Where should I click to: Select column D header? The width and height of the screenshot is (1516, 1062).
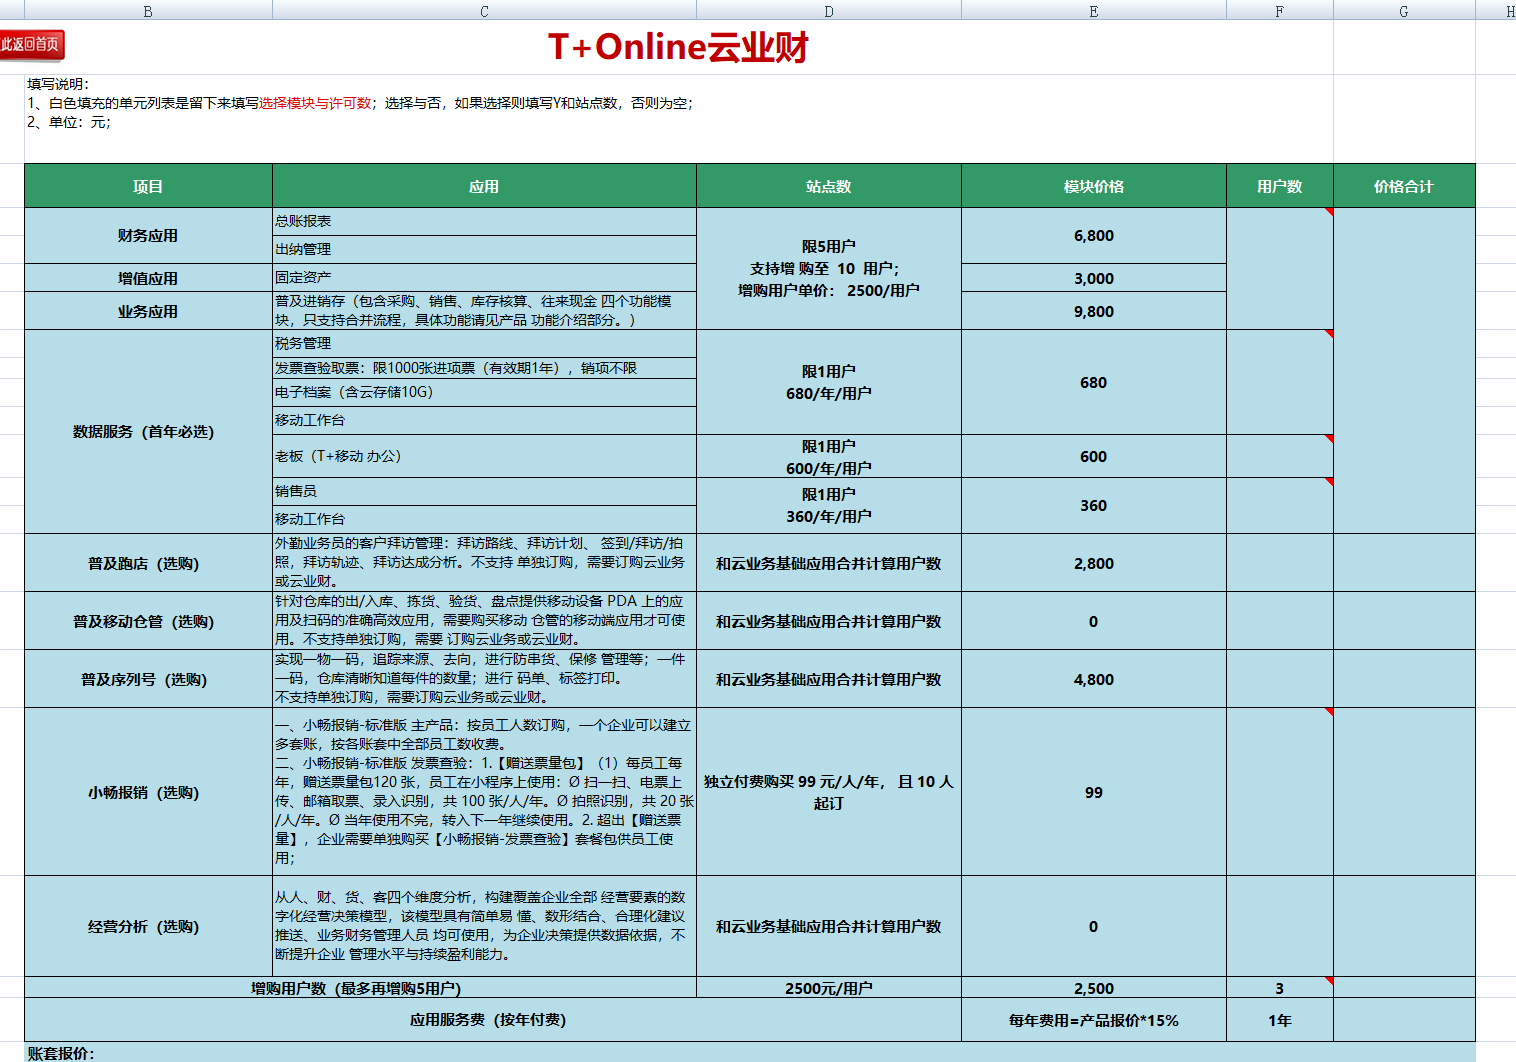pyautogui.click(x=829, y=11)
